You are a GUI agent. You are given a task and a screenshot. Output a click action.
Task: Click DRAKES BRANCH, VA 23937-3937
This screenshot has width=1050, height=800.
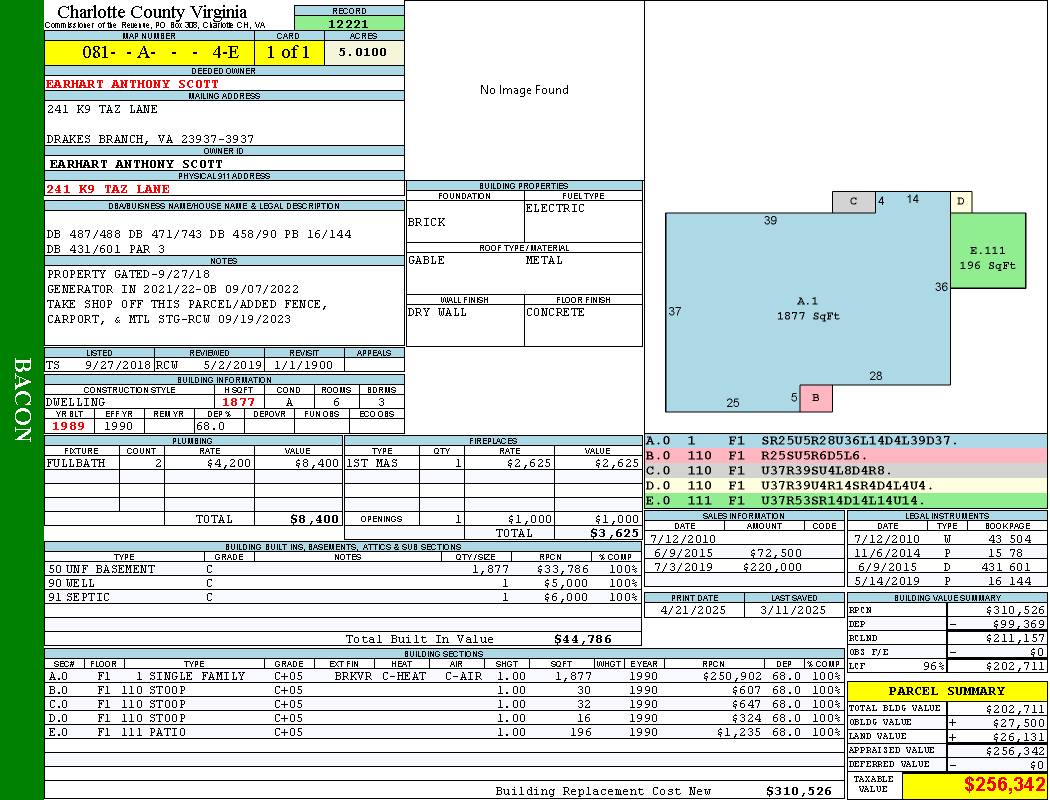tap(150, 139)
